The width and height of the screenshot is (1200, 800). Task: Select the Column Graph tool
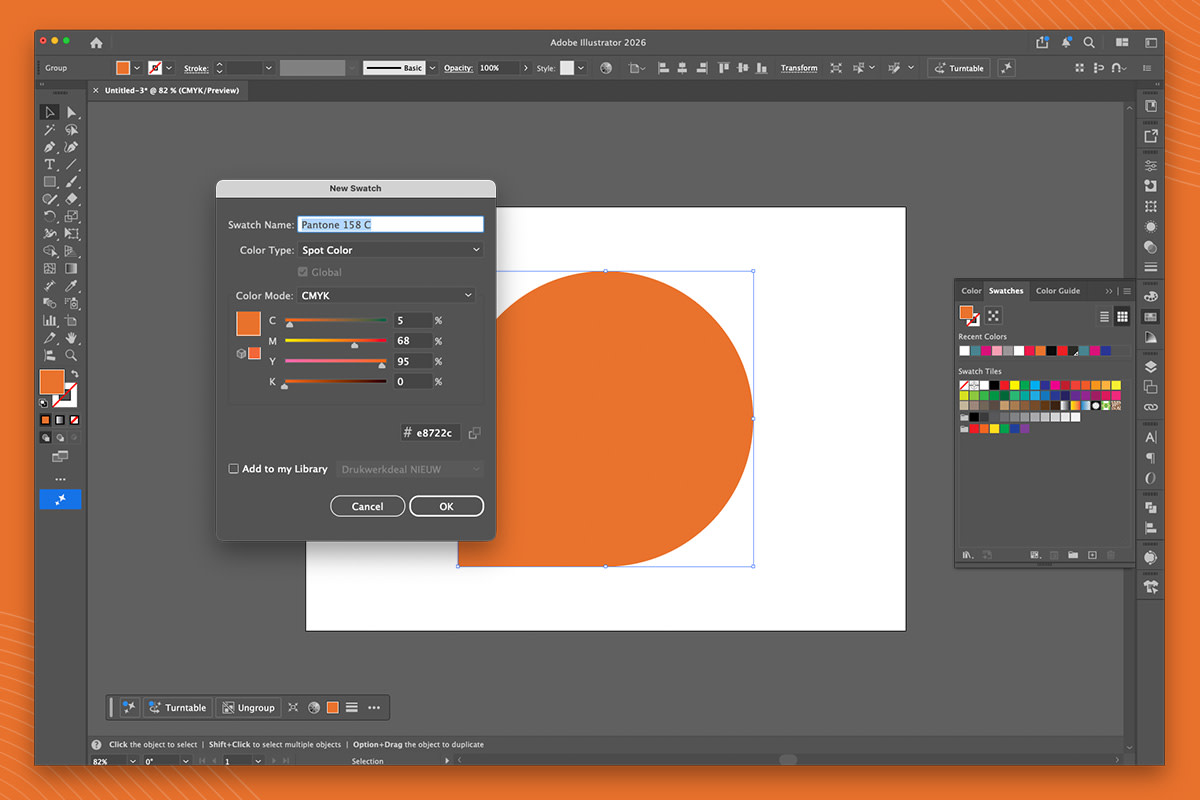(49, 320)
